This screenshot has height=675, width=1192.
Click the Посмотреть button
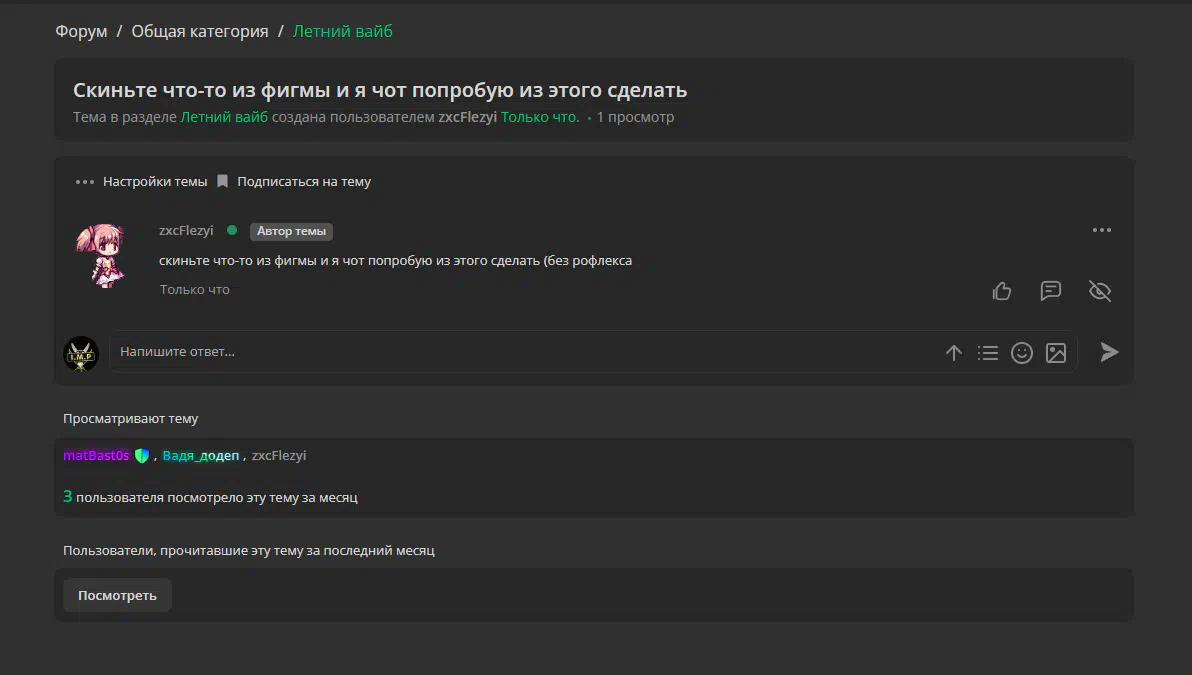(x=117, y=595)
